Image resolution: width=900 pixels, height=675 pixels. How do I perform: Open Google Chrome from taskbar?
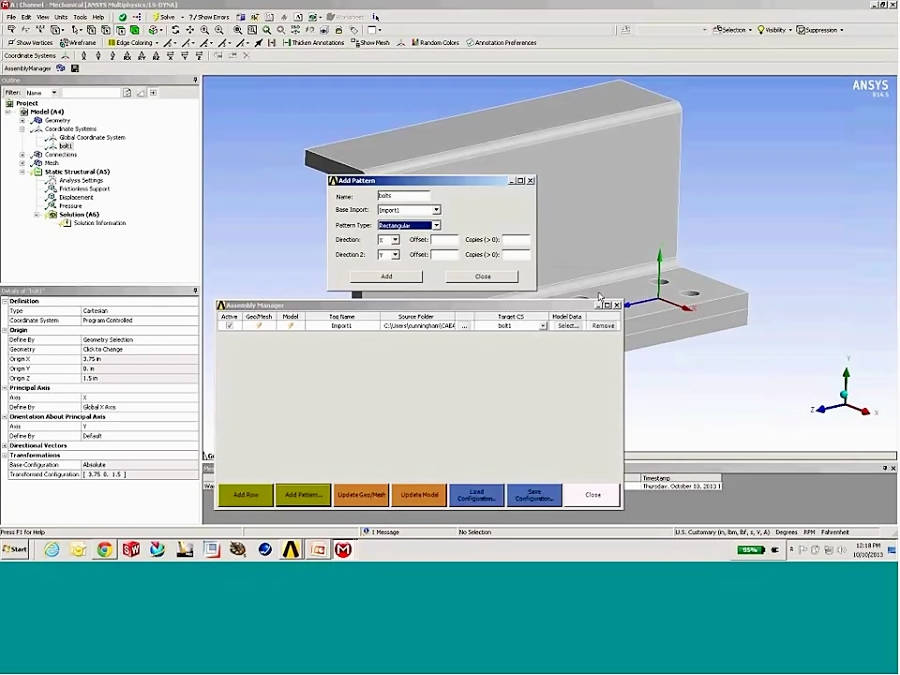tap(104, 550)
